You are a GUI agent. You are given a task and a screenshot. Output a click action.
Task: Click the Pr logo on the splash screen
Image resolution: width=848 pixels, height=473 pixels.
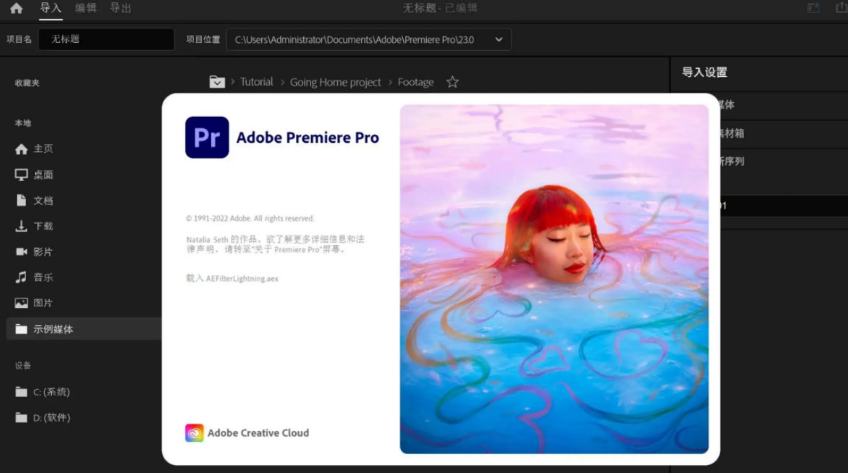click(207, 137)
